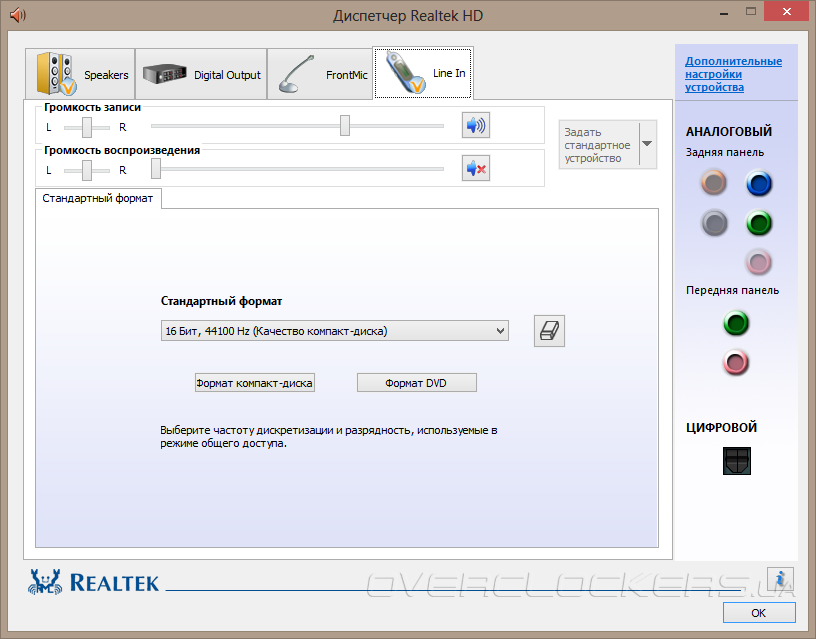Click the Формат DVD button
The image size is (816, 639).
(416, 383)
